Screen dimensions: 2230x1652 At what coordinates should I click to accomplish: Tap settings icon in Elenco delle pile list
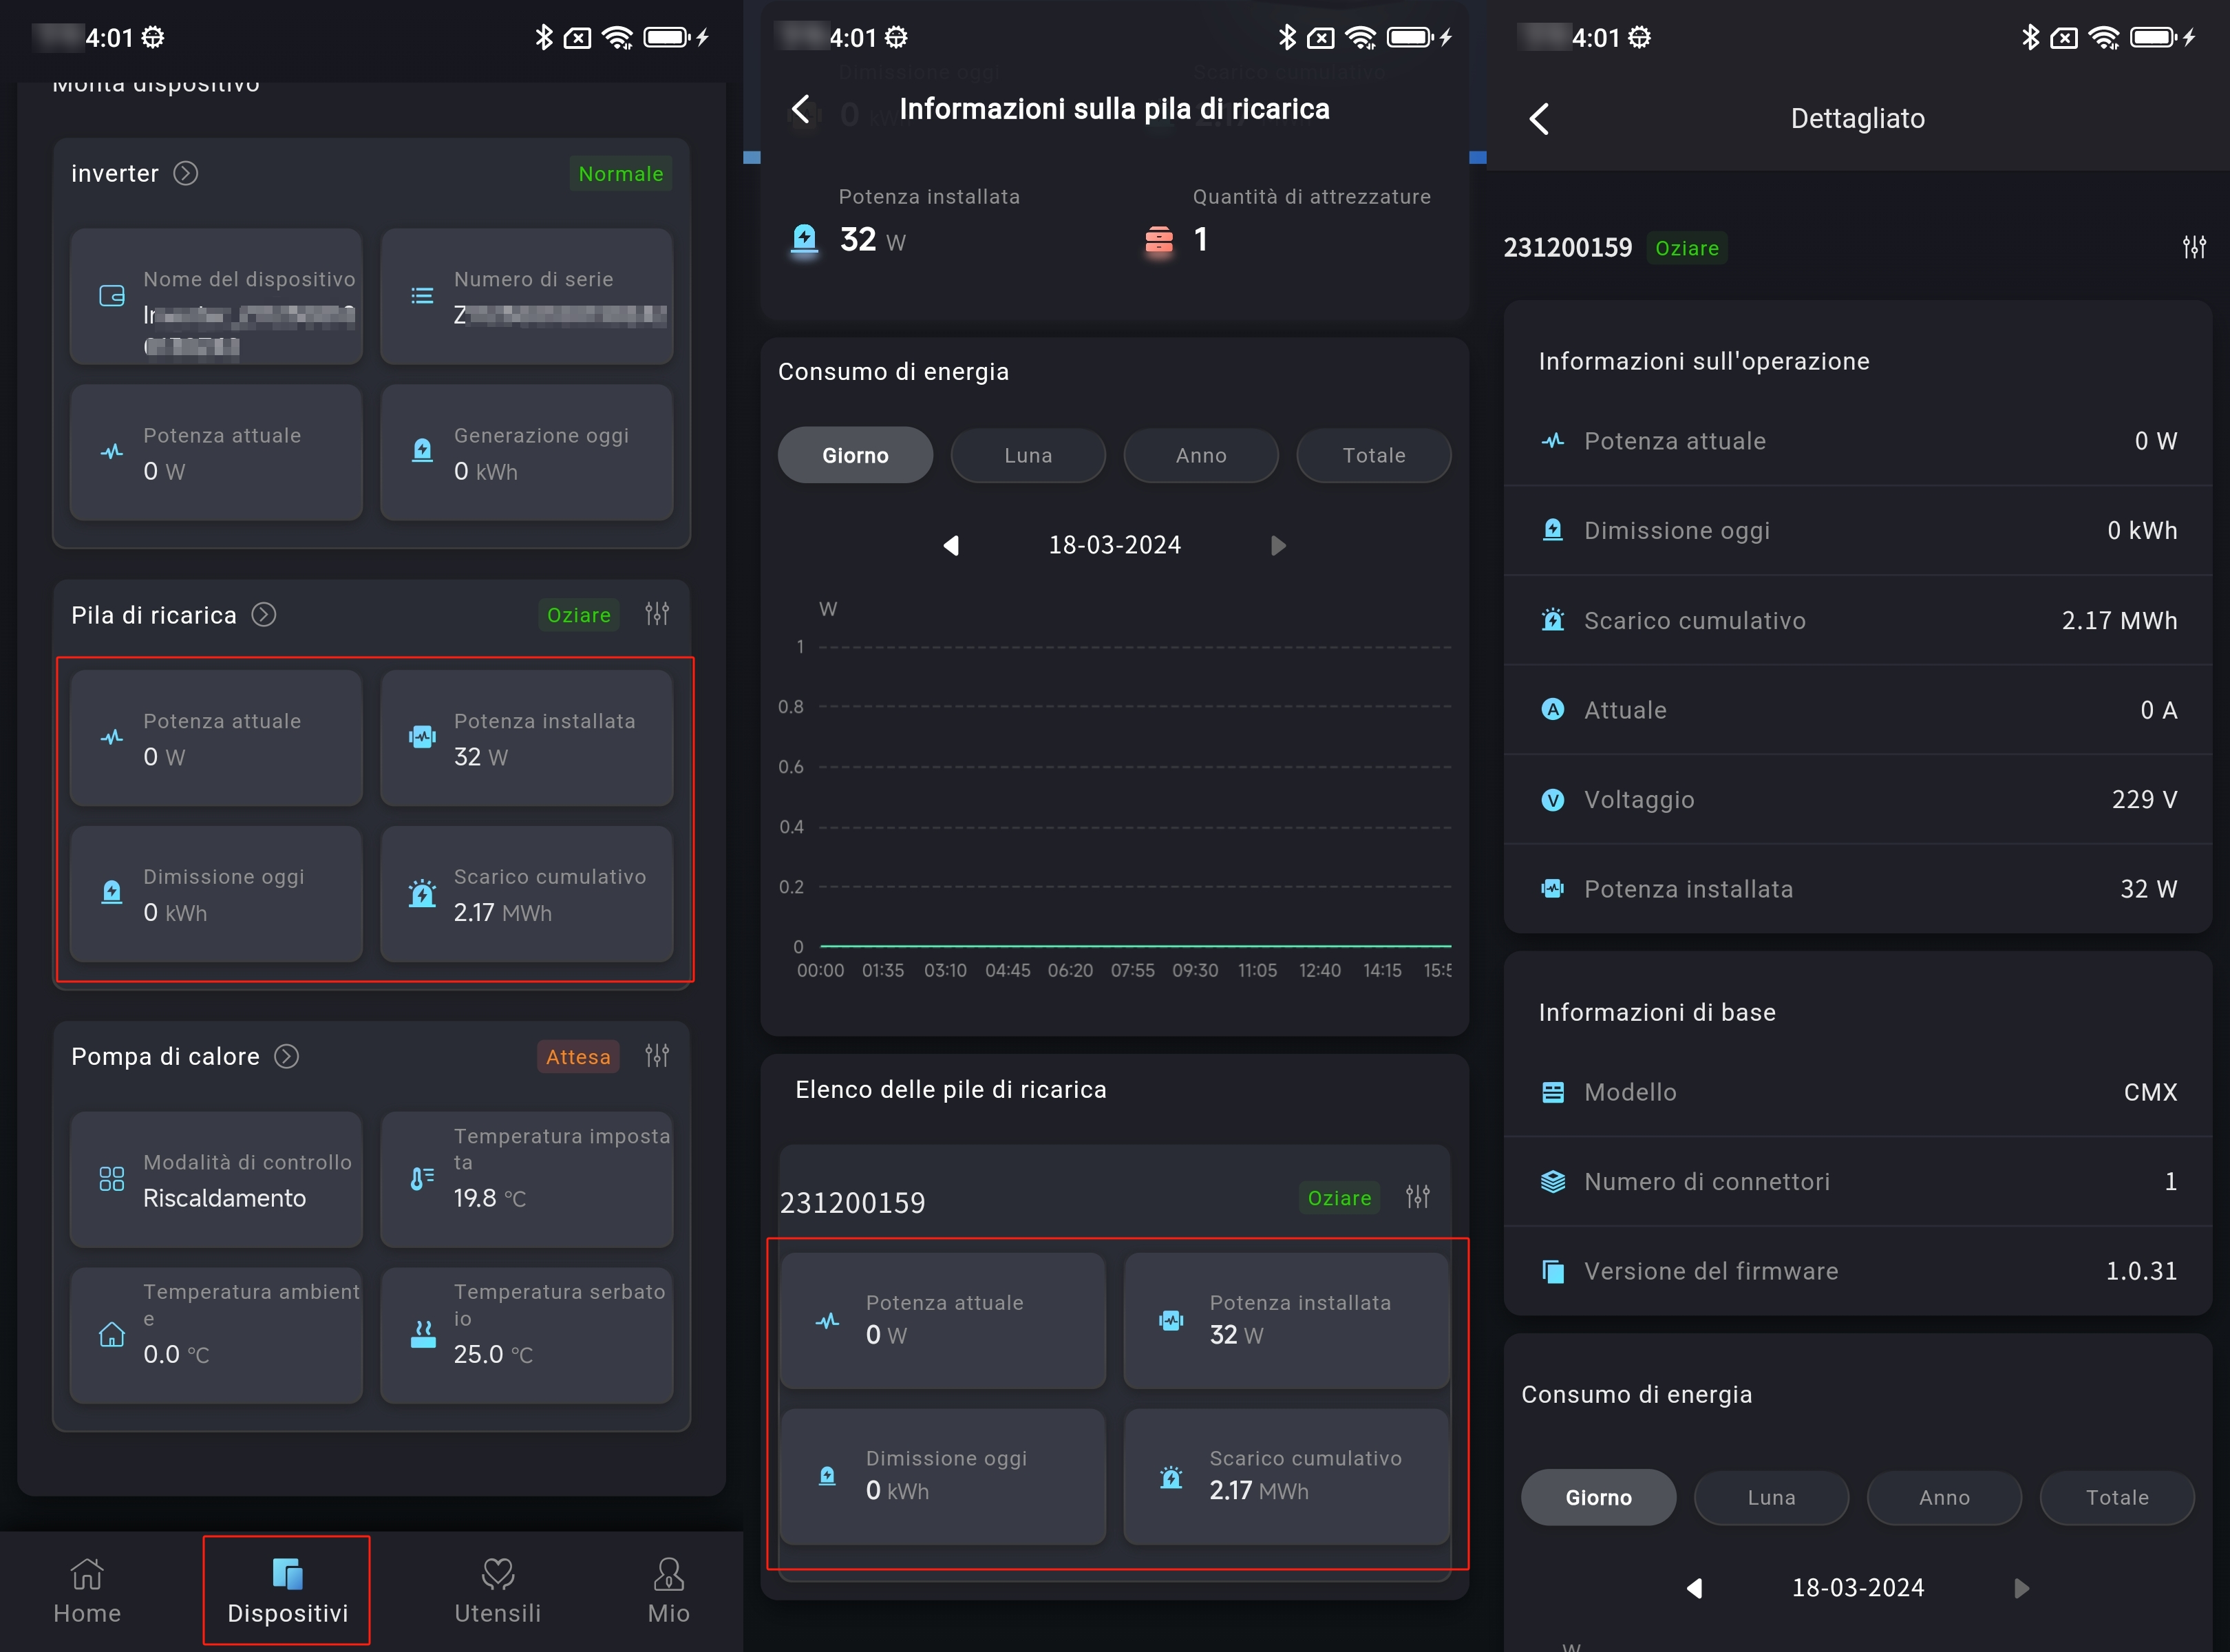pyautogui.click(x=1417, y=1197)
